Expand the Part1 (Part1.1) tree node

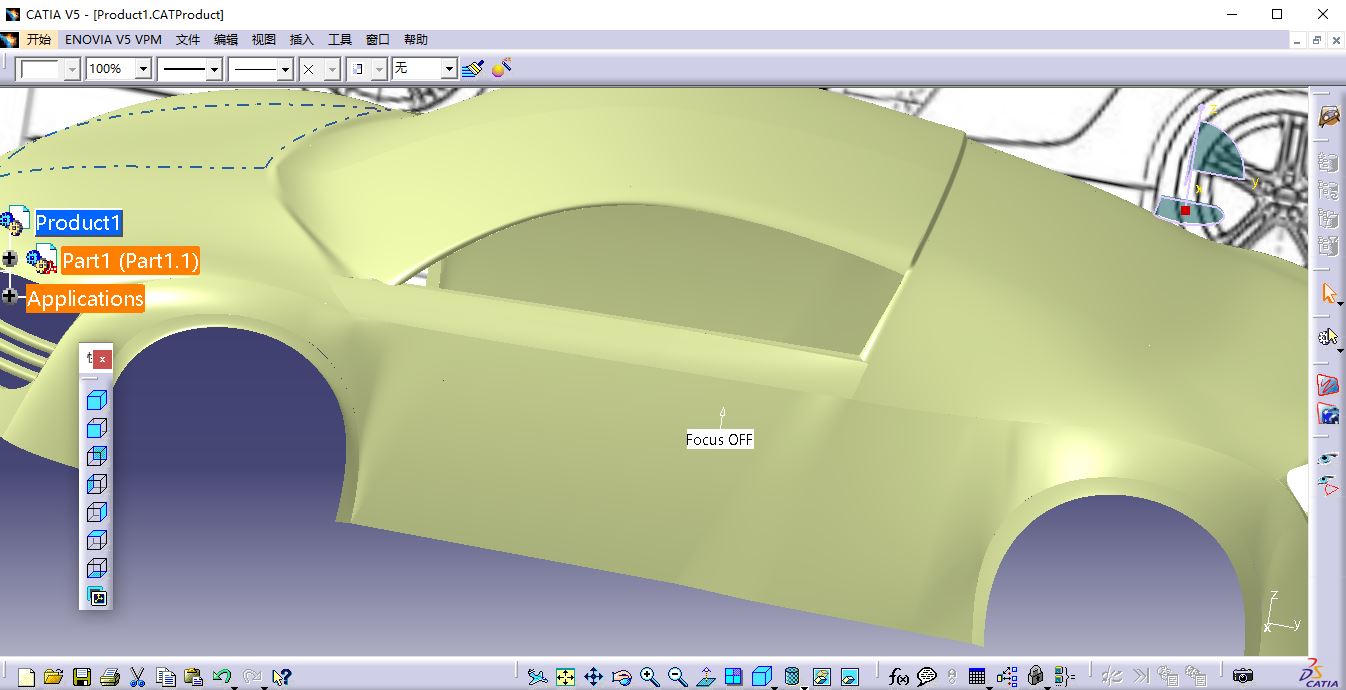click(x=9, y=259)
